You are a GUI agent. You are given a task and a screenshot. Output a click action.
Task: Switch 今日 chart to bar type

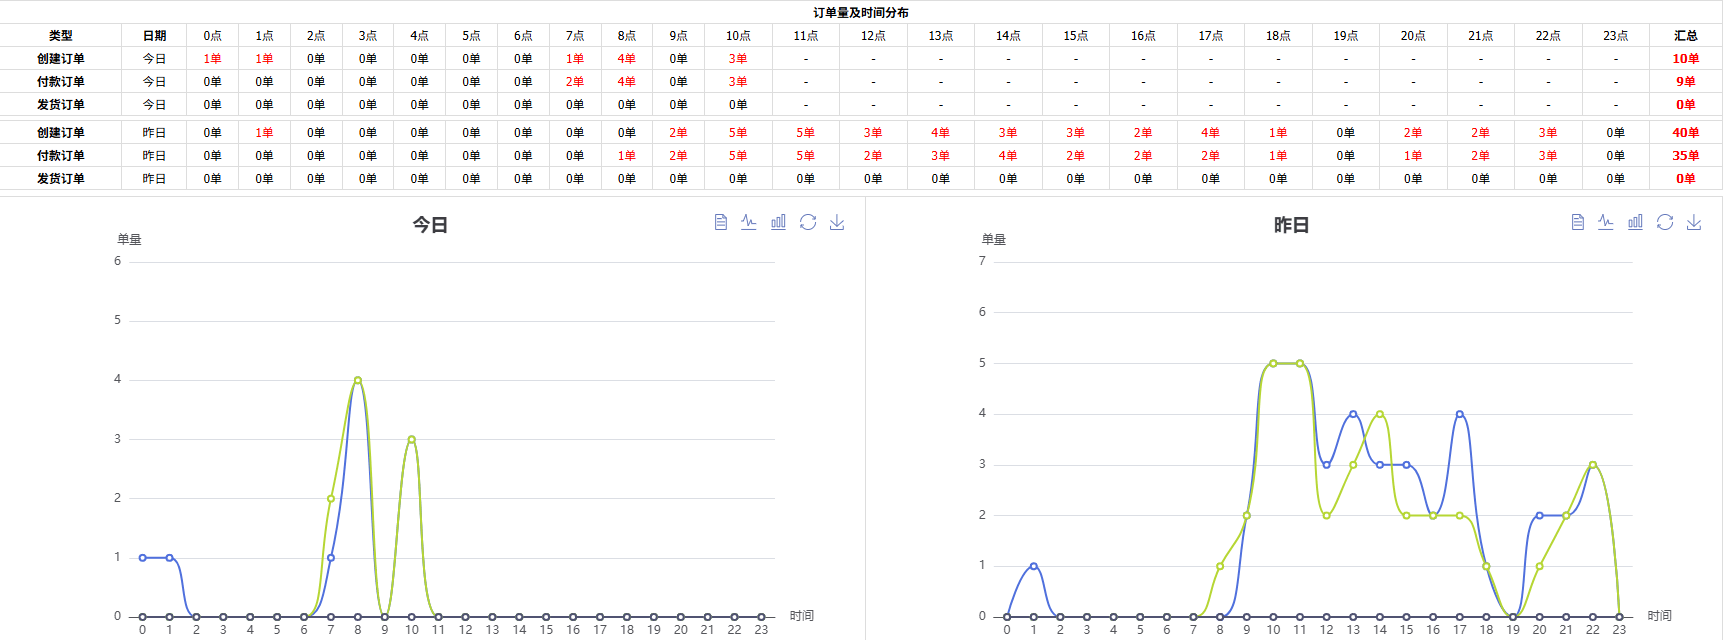778,222
